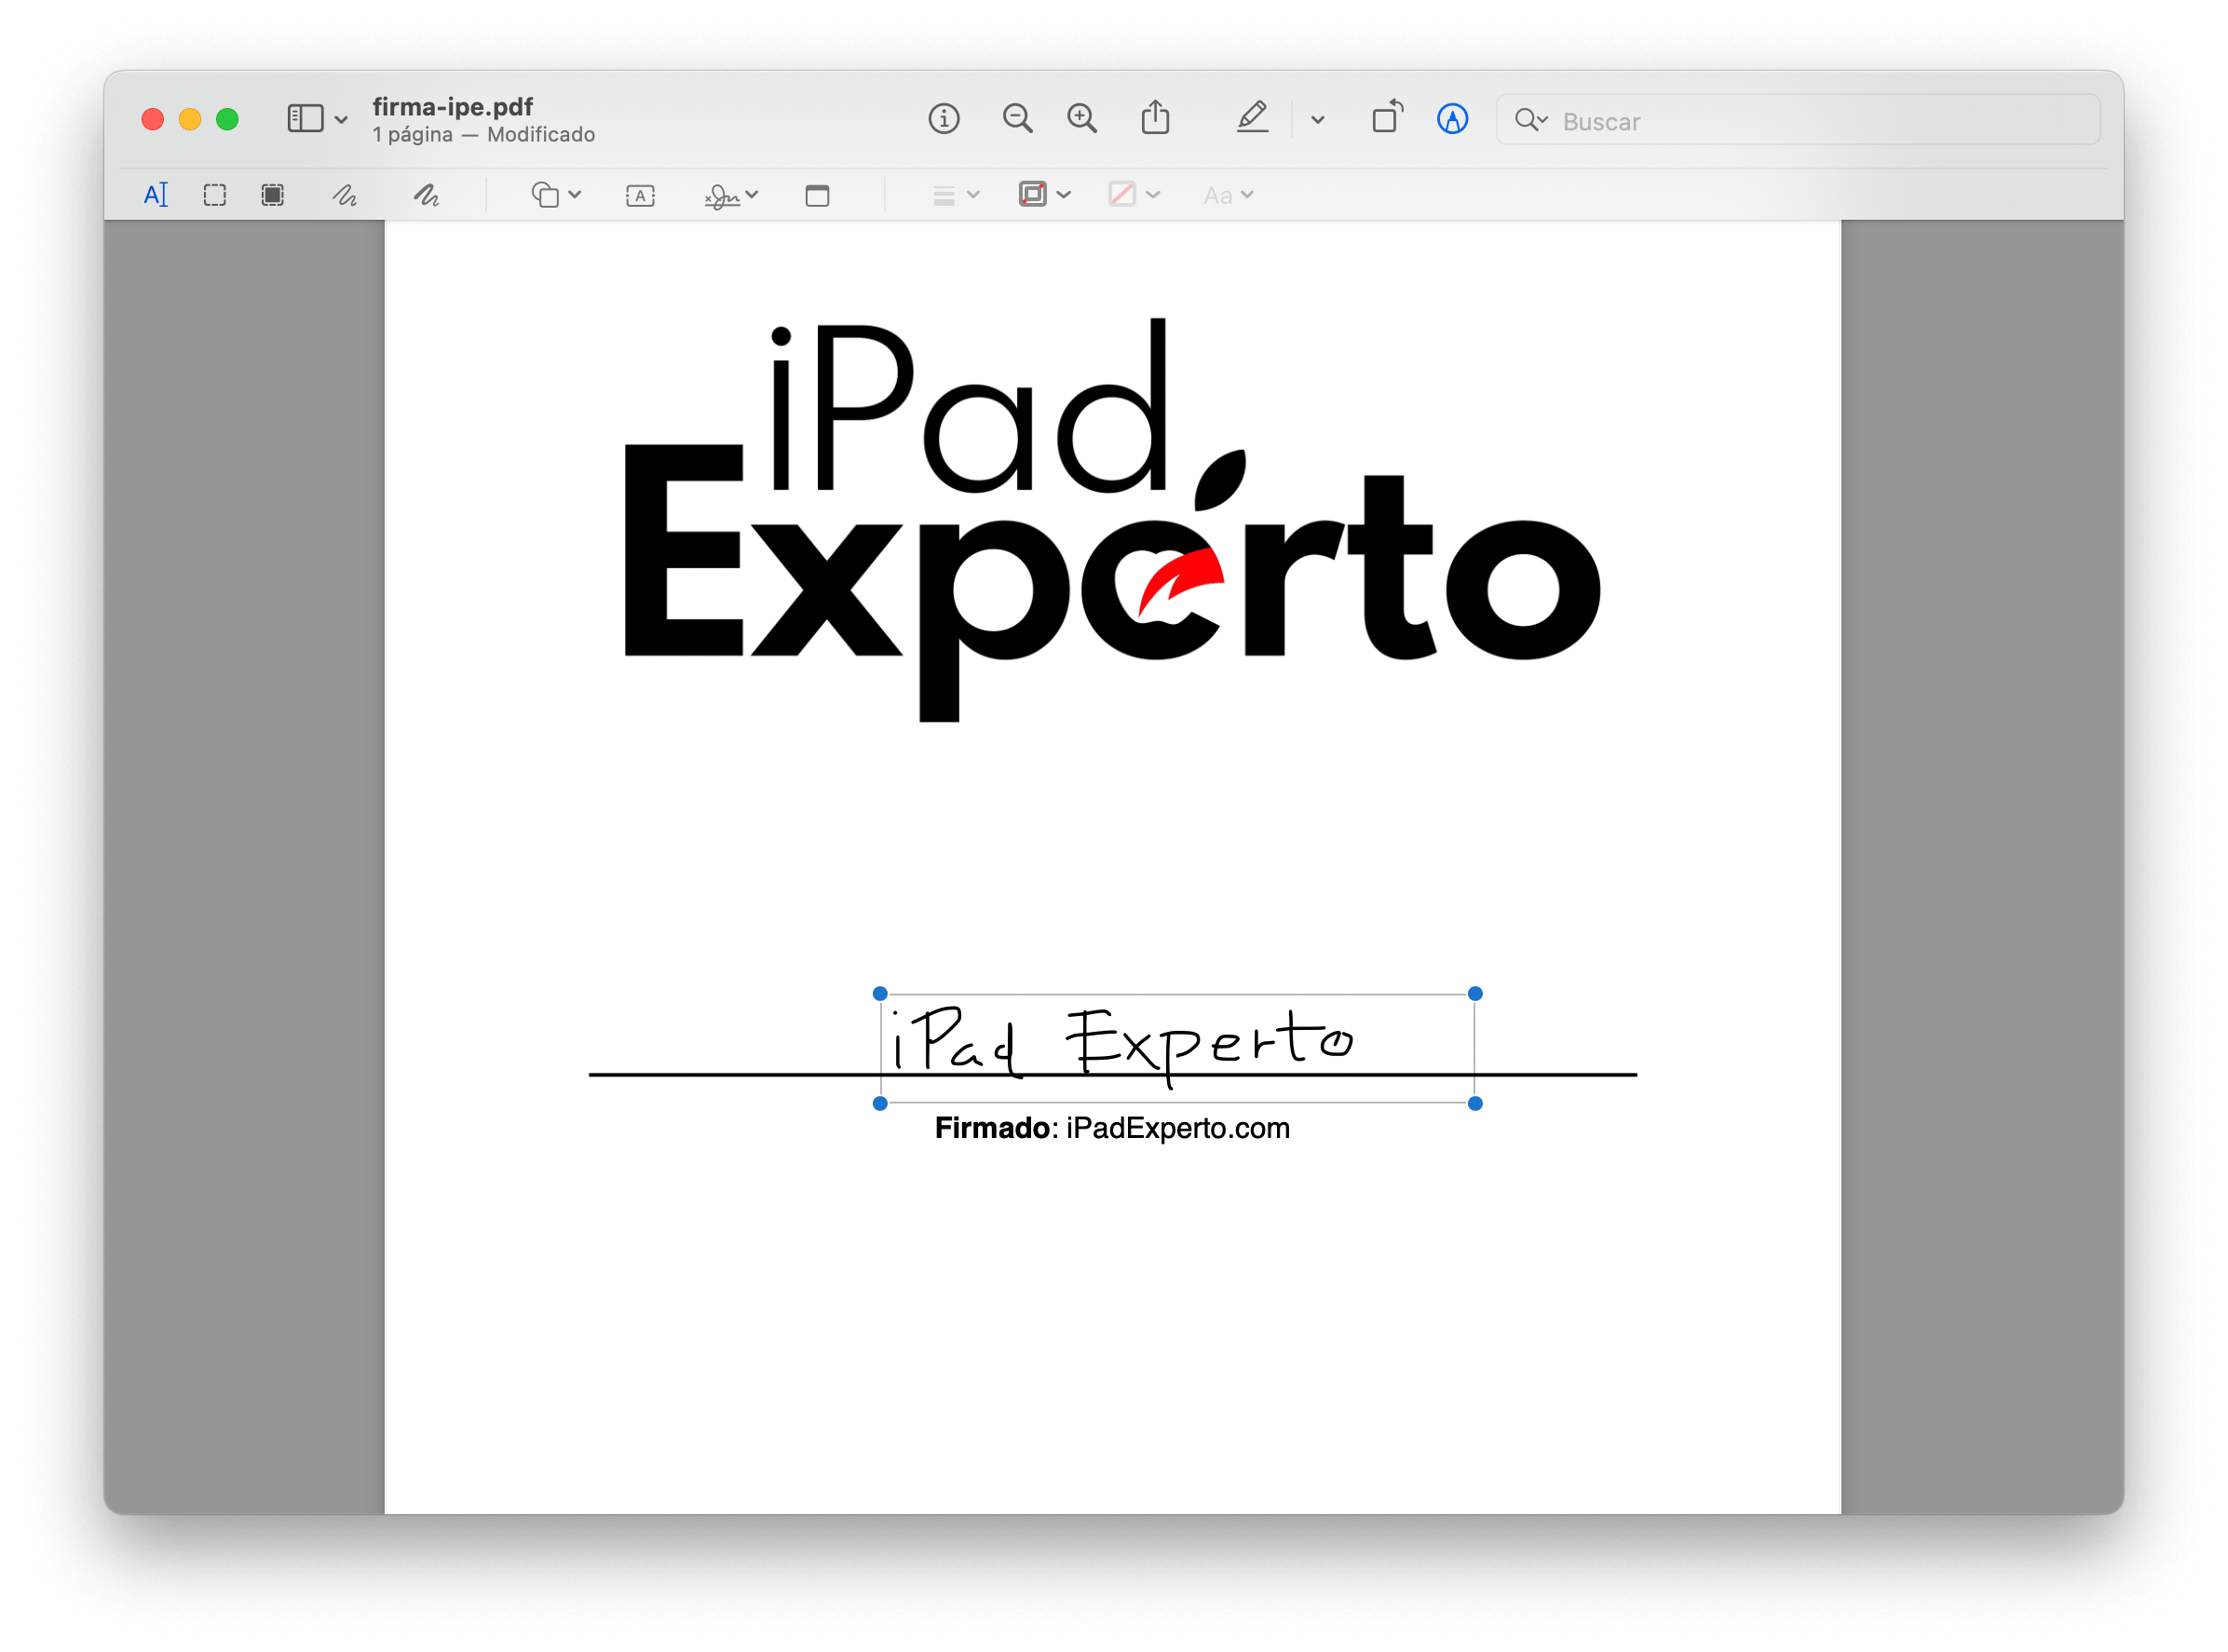The width and height of the screenshot is (2228, 1652).
Task: Rotate the page left
Action: 1387,118
